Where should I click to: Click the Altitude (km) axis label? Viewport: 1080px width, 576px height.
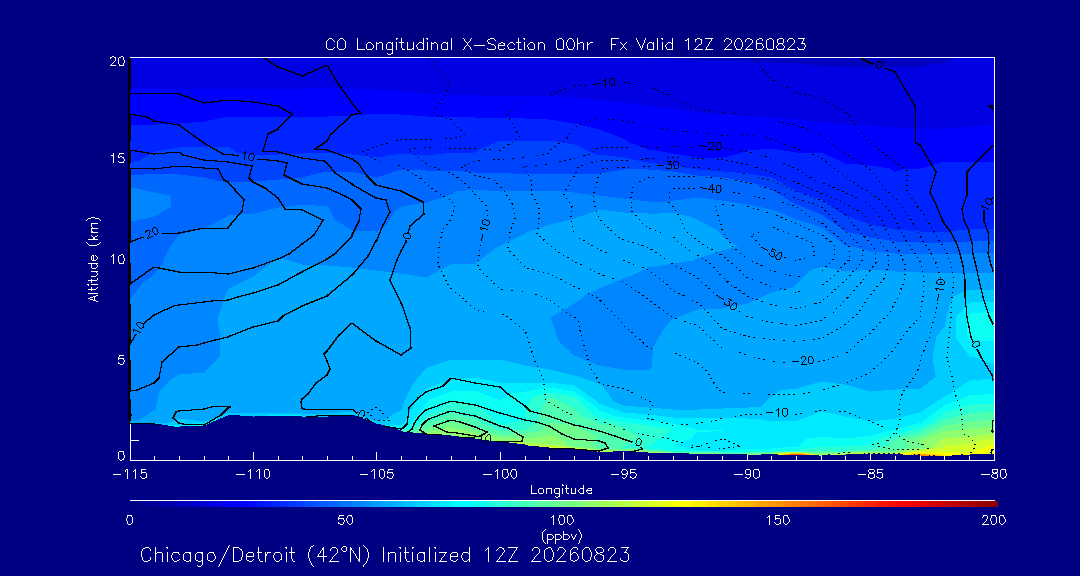click(x=94, y=259)
